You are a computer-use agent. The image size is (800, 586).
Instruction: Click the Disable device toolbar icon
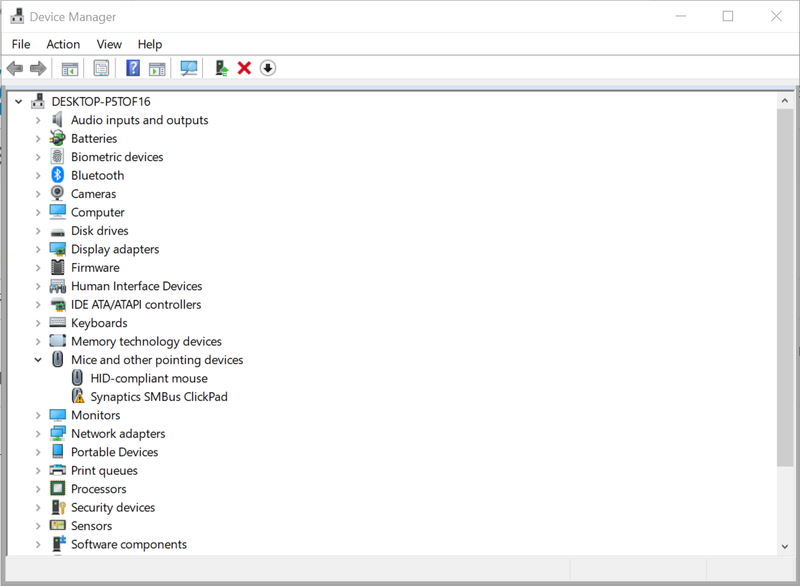[267, 68]
